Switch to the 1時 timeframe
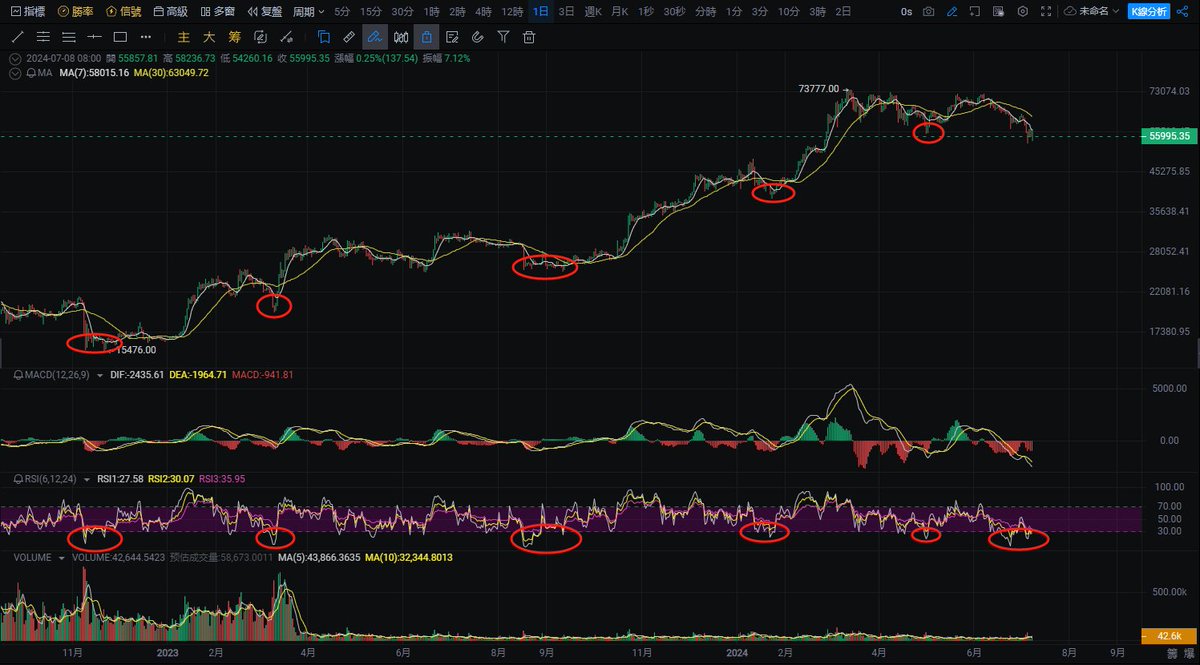Screen dimensions: 1200x665 (431, 11)
